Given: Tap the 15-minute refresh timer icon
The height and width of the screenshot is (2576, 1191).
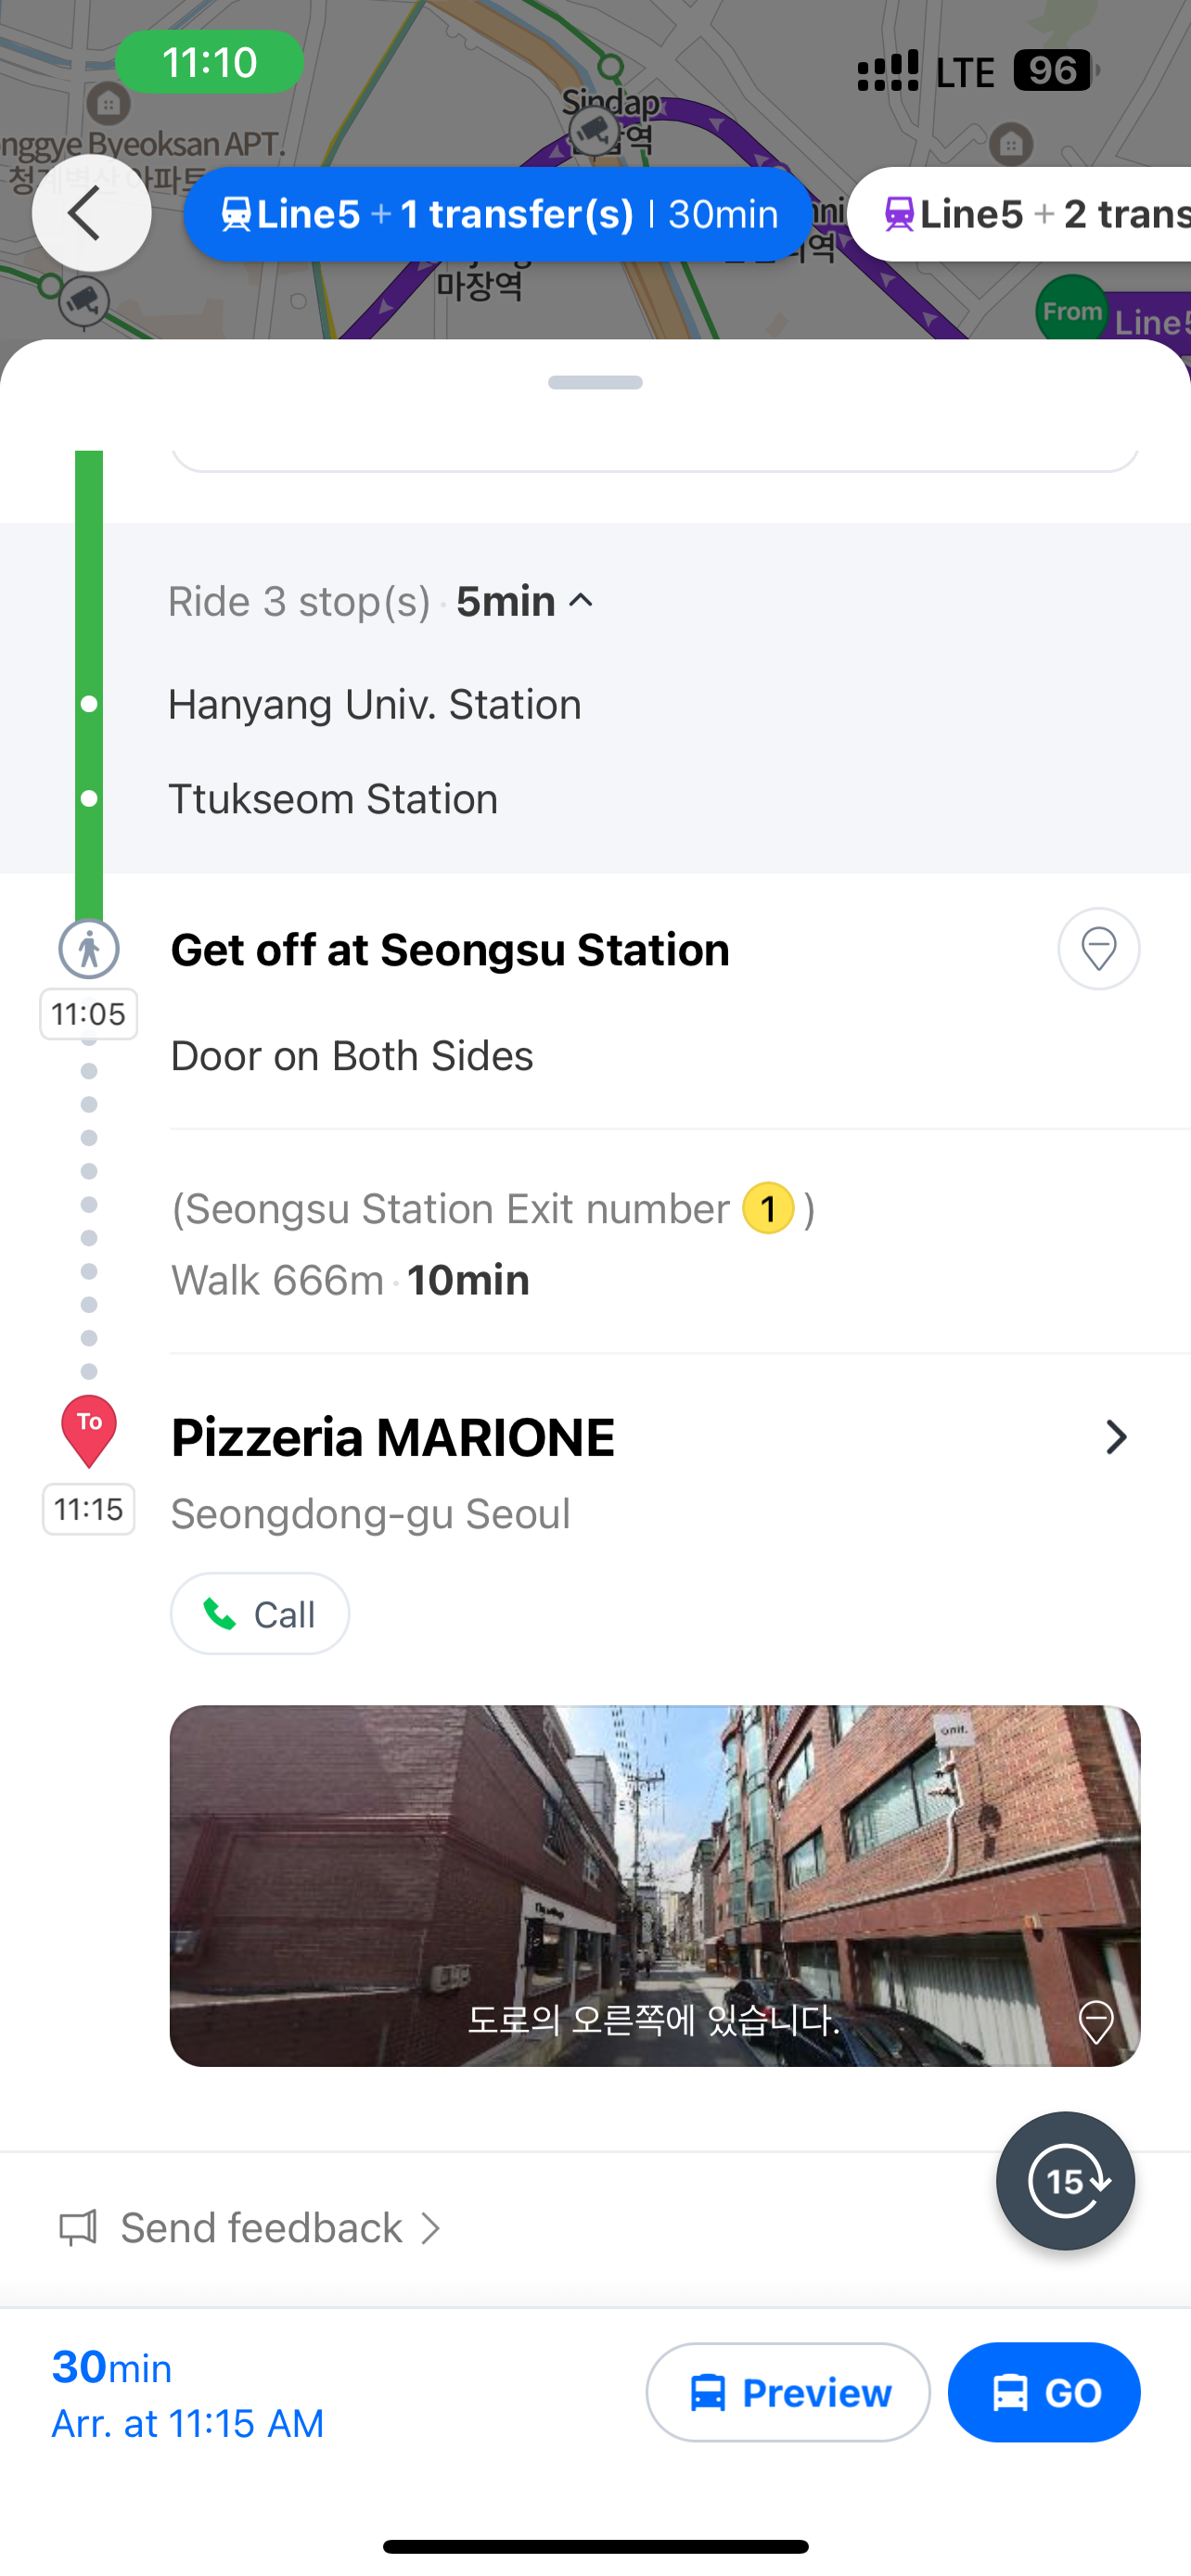Looking at the screenshot, I should (x=1065, y=2180).
